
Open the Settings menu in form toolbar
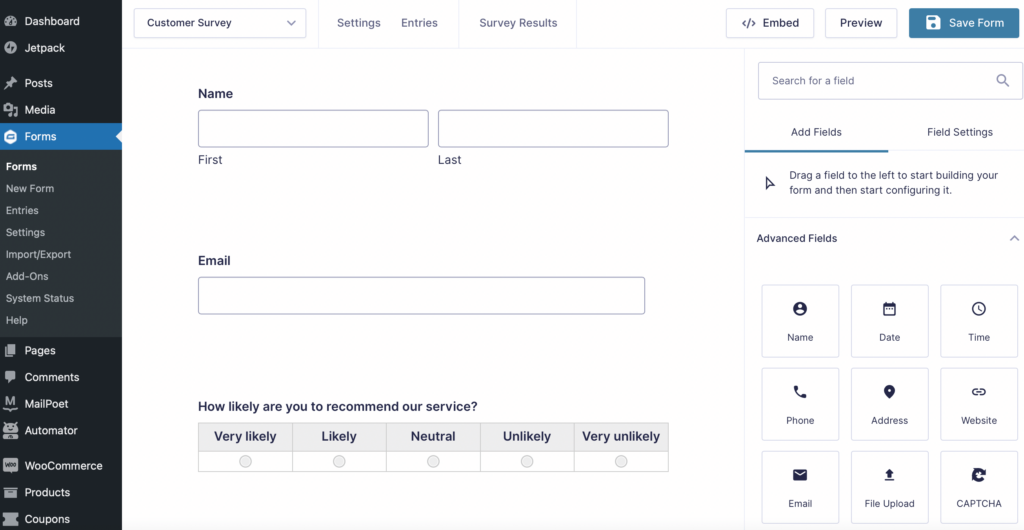pyautogui.click(x=358, y=23)
